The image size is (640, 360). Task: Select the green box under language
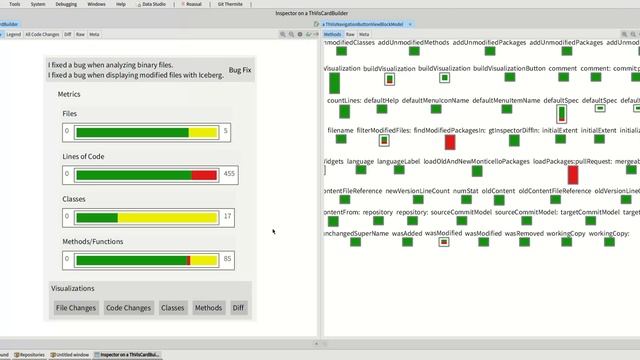pos(361,169)
